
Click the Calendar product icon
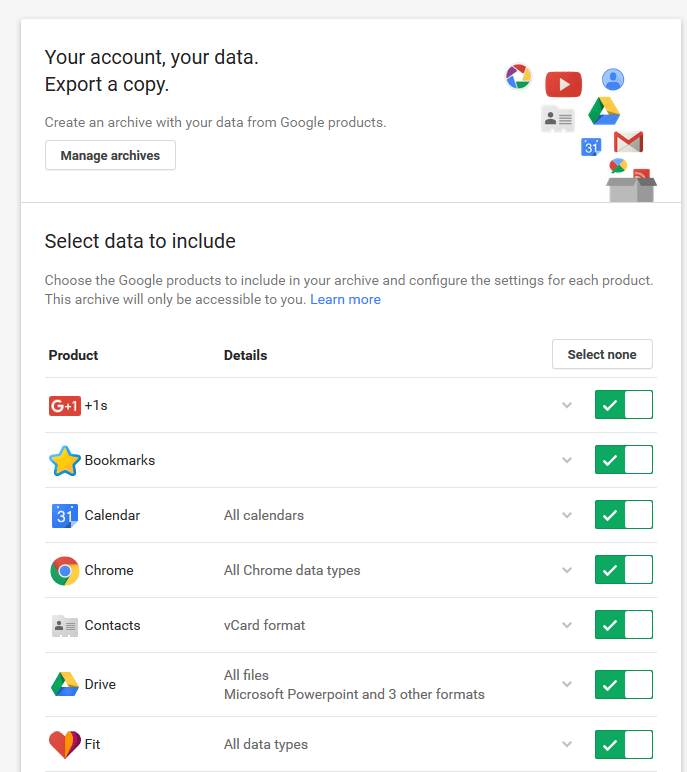[64, 516]
